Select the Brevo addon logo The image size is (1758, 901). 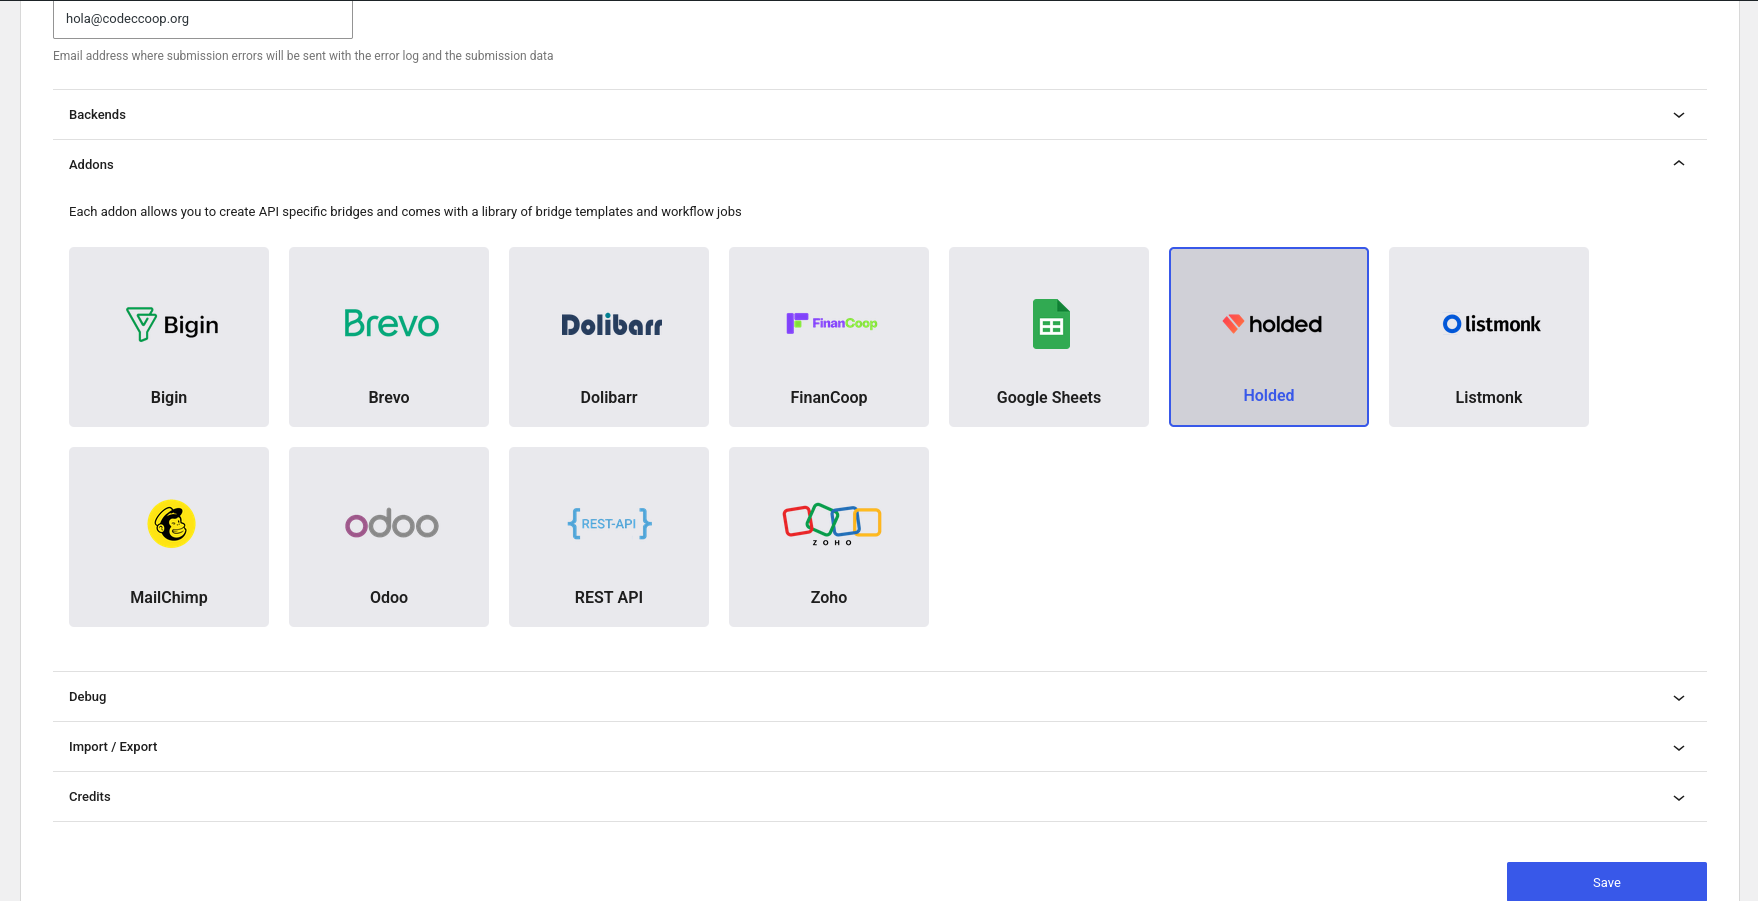(x=391, y=323)
